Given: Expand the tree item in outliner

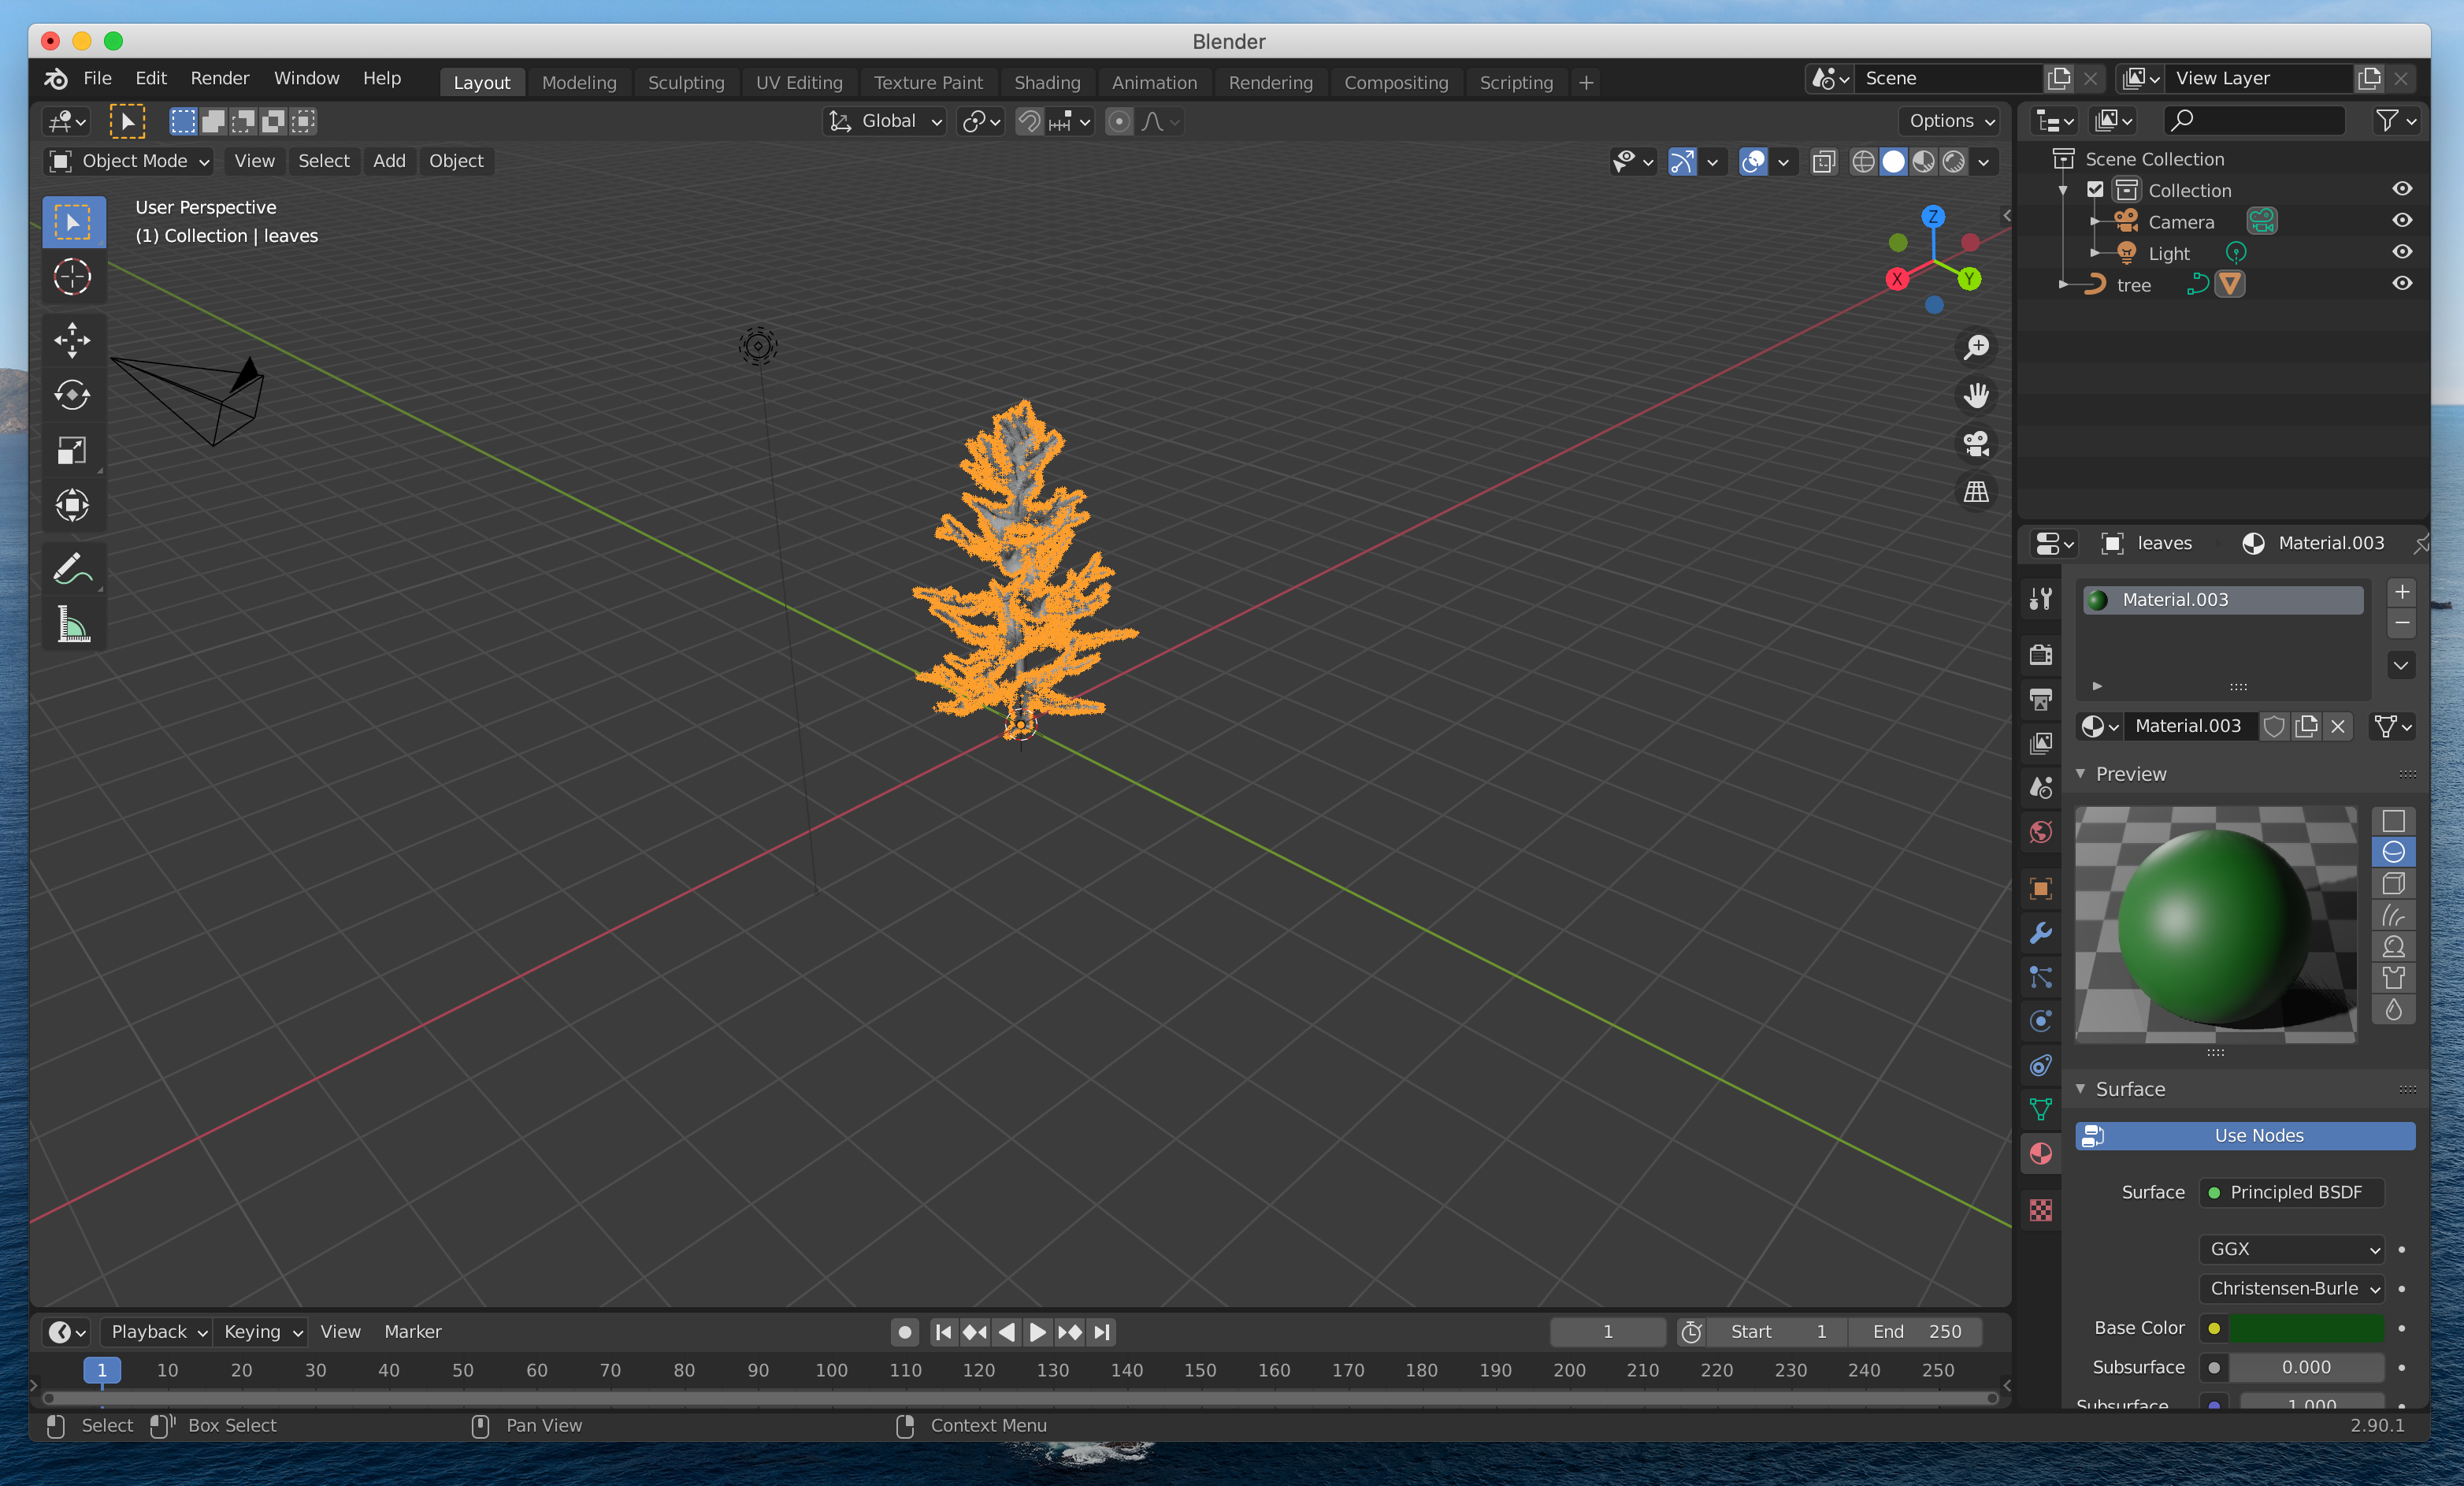Looking at the screenshot, I should [2063, 285].
